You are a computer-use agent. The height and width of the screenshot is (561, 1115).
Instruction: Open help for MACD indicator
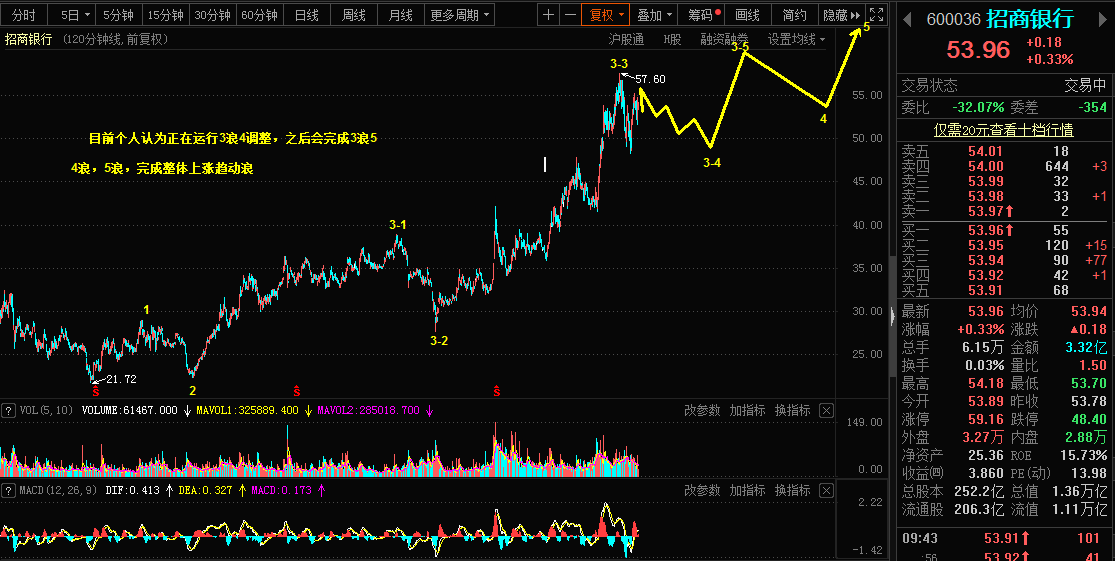coord(9,490)
